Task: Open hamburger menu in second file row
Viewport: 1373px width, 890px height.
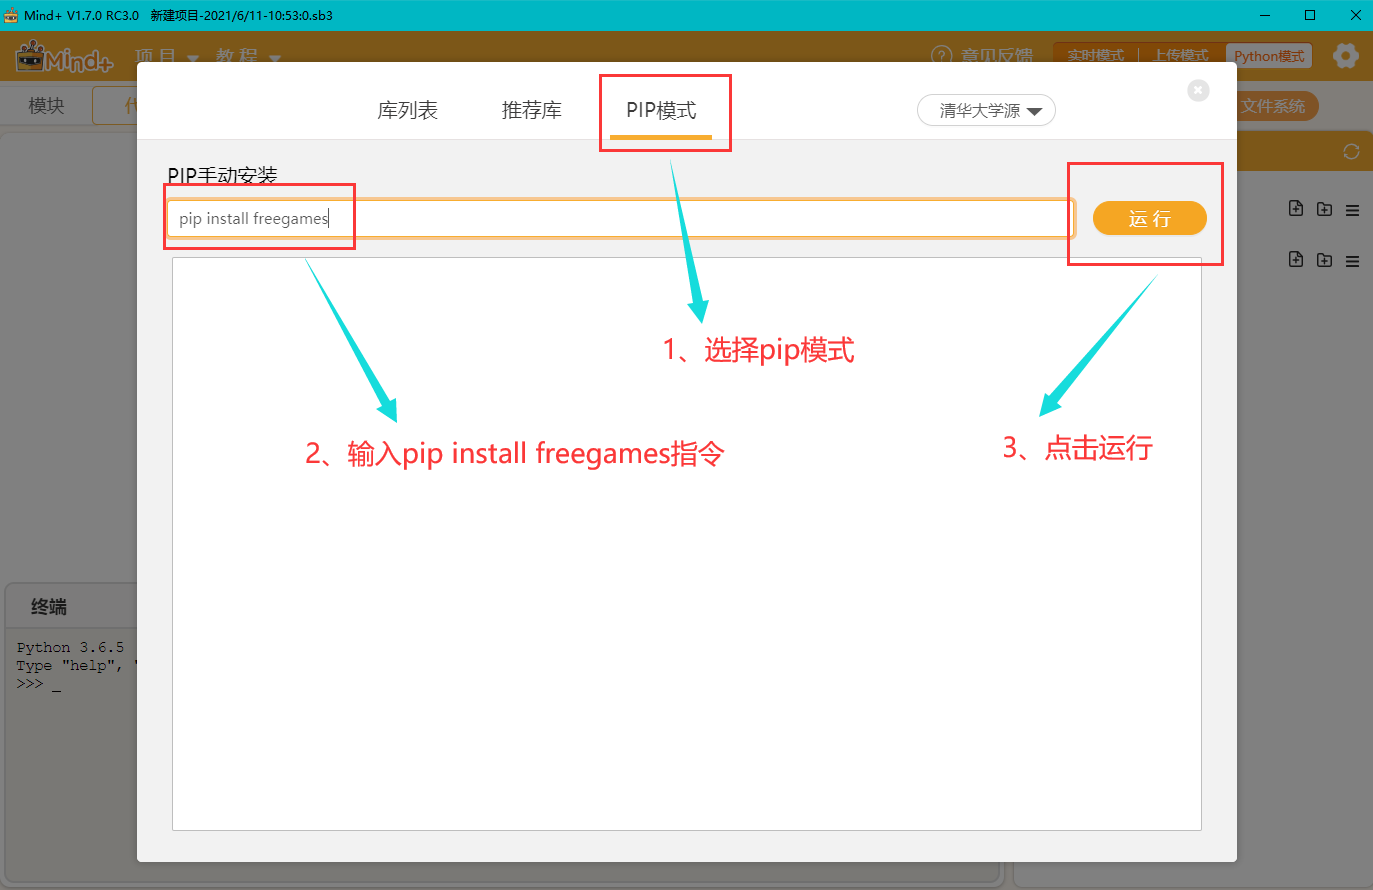Action: pos(1352,261)
